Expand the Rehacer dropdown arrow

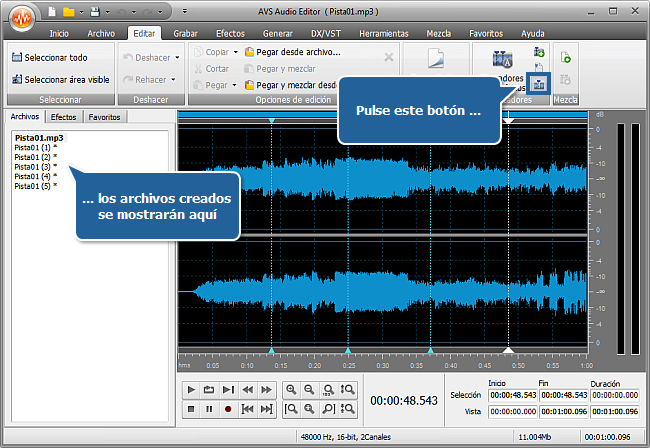[173, 80]
